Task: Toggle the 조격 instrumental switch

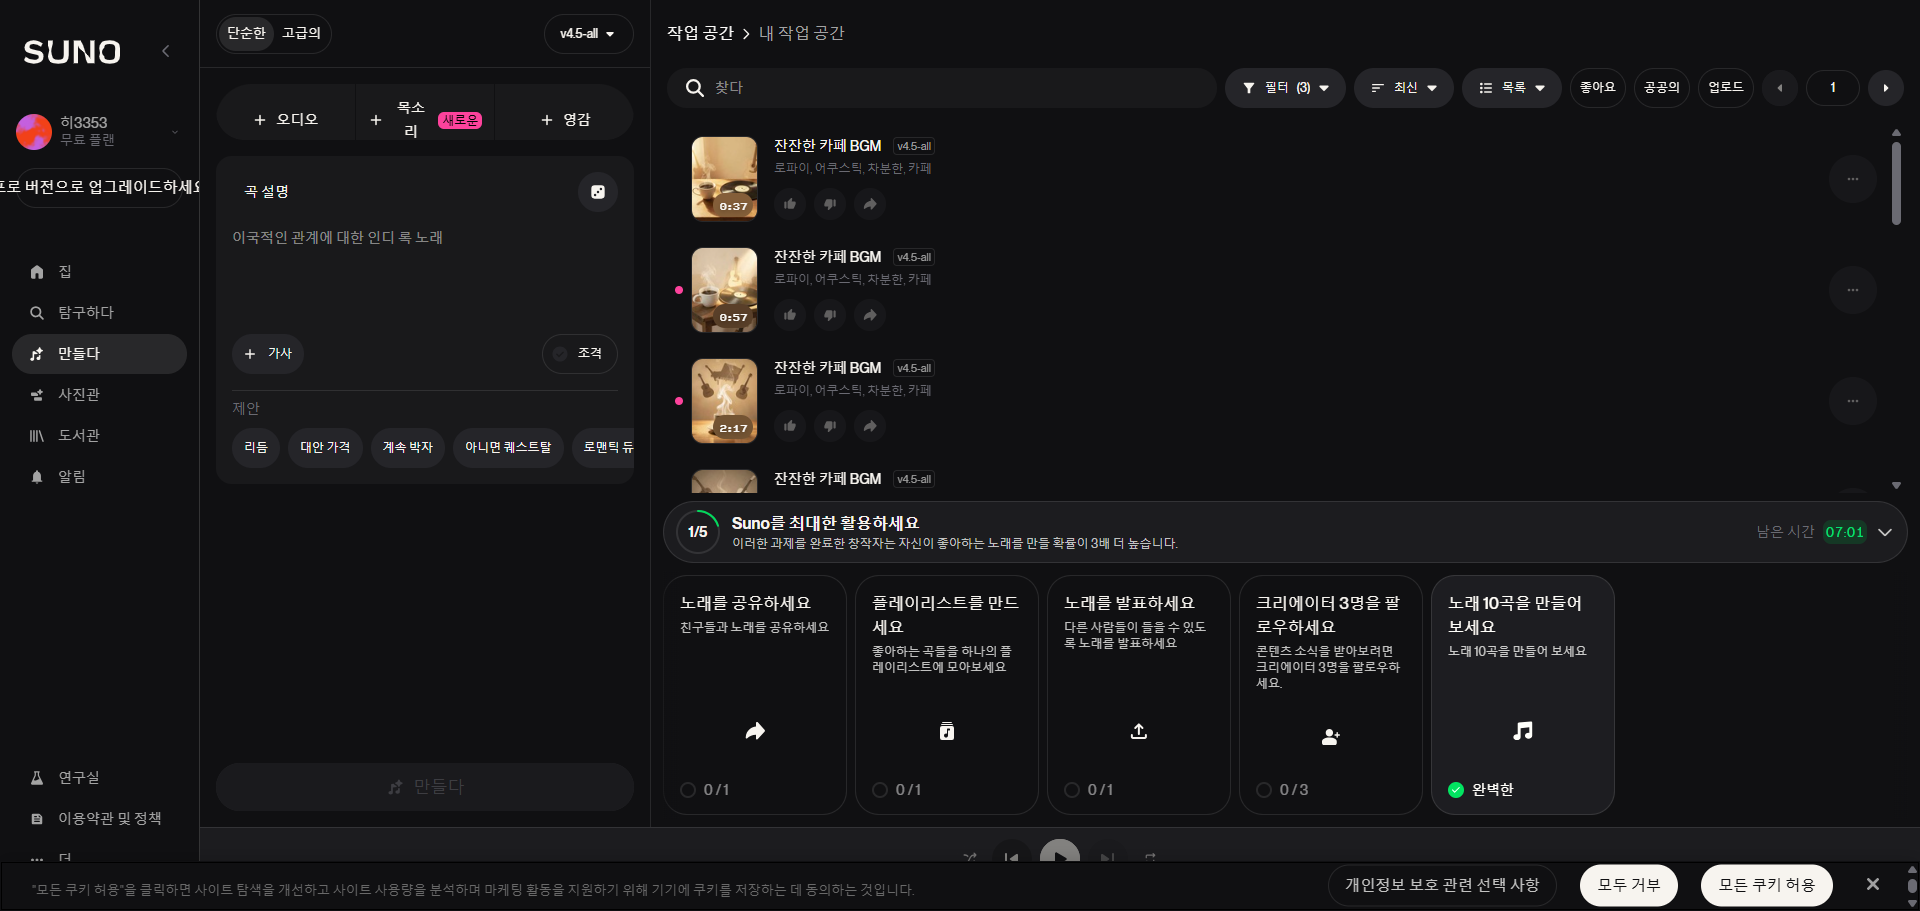Action: tap(580, 354)
